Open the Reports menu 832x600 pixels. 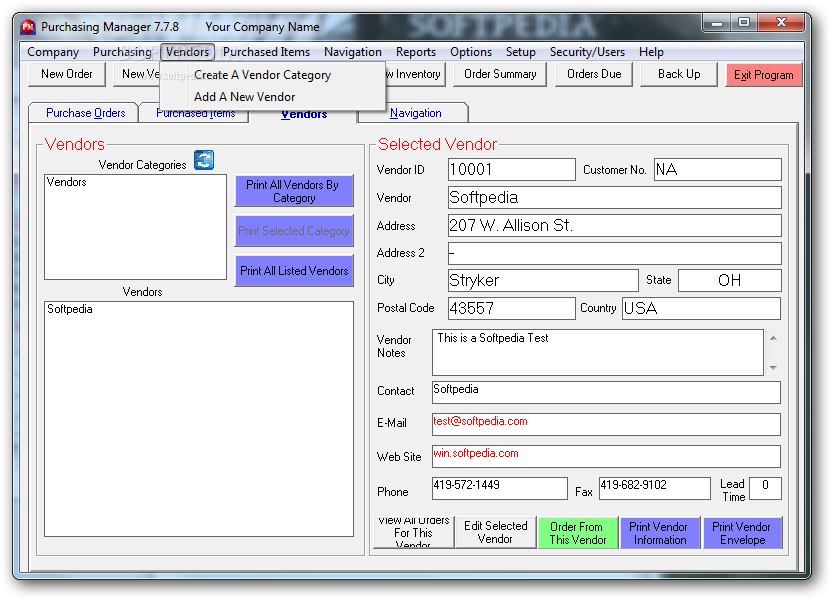pyautogui.click(x=416, y=52)
